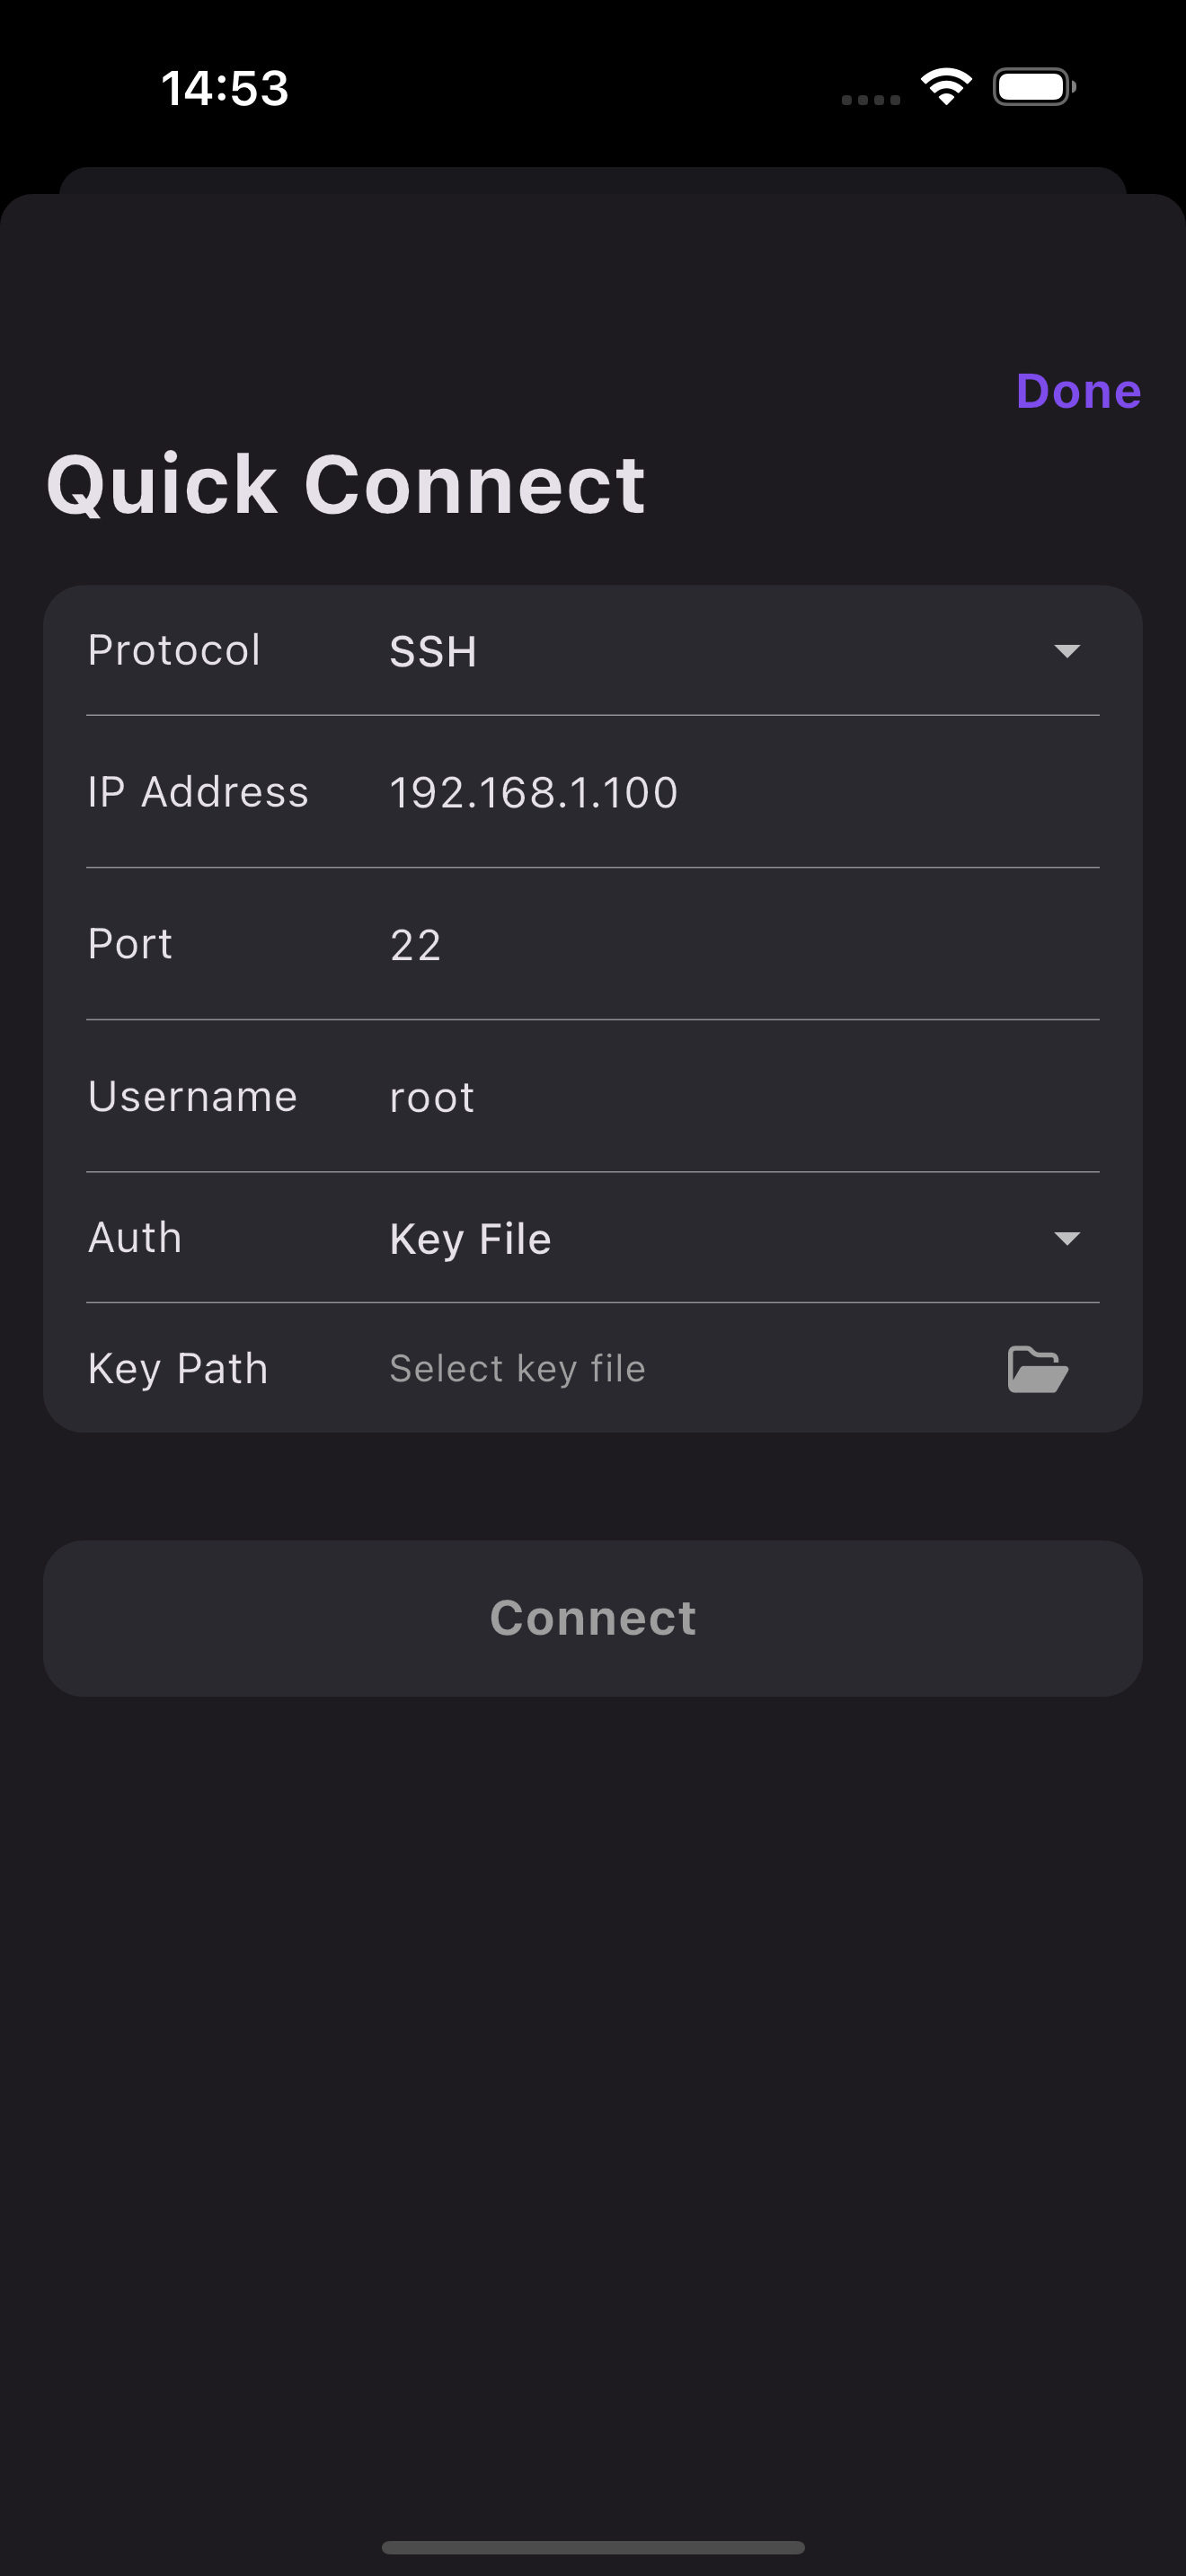This screenshot has width=1186, height=2576.
Task: Tap the Protocol row label
Action: (174, 650)
